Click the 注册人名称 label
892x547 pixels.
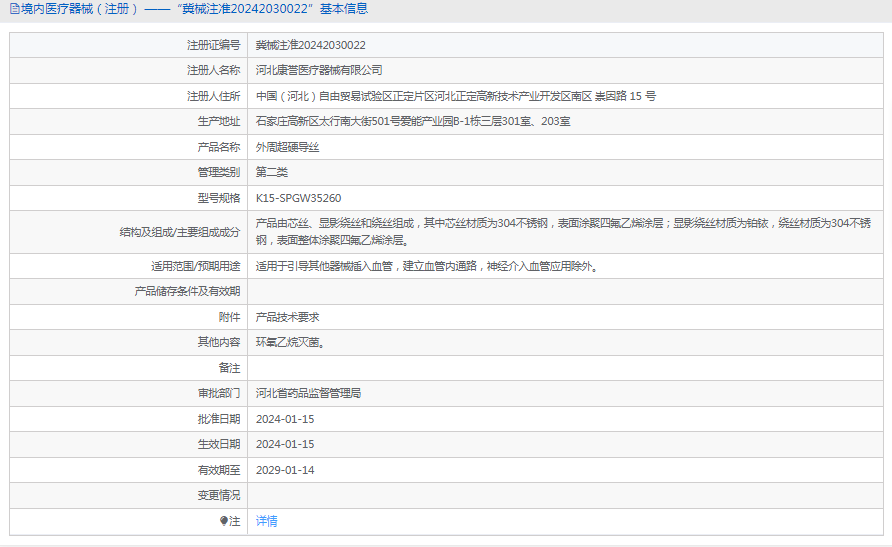pos(213,71)
